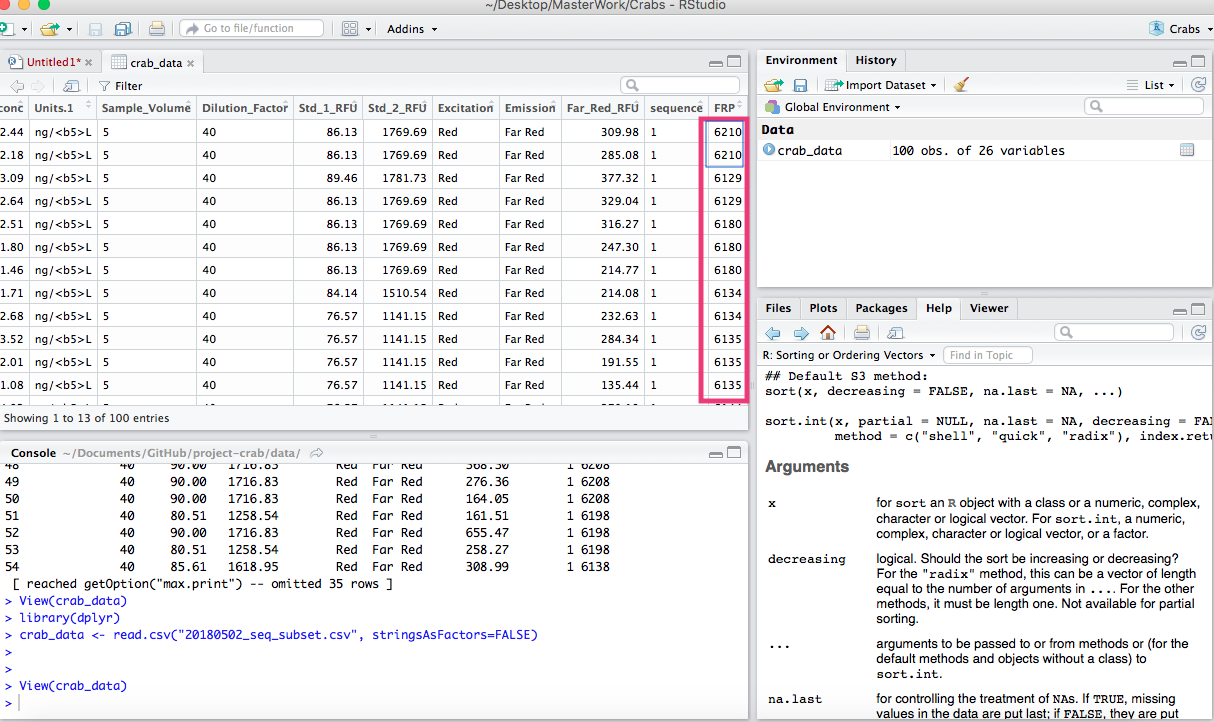Open the data viewer in a separate window
This screenshot has width=1214, height=722.
click(70, 85)
